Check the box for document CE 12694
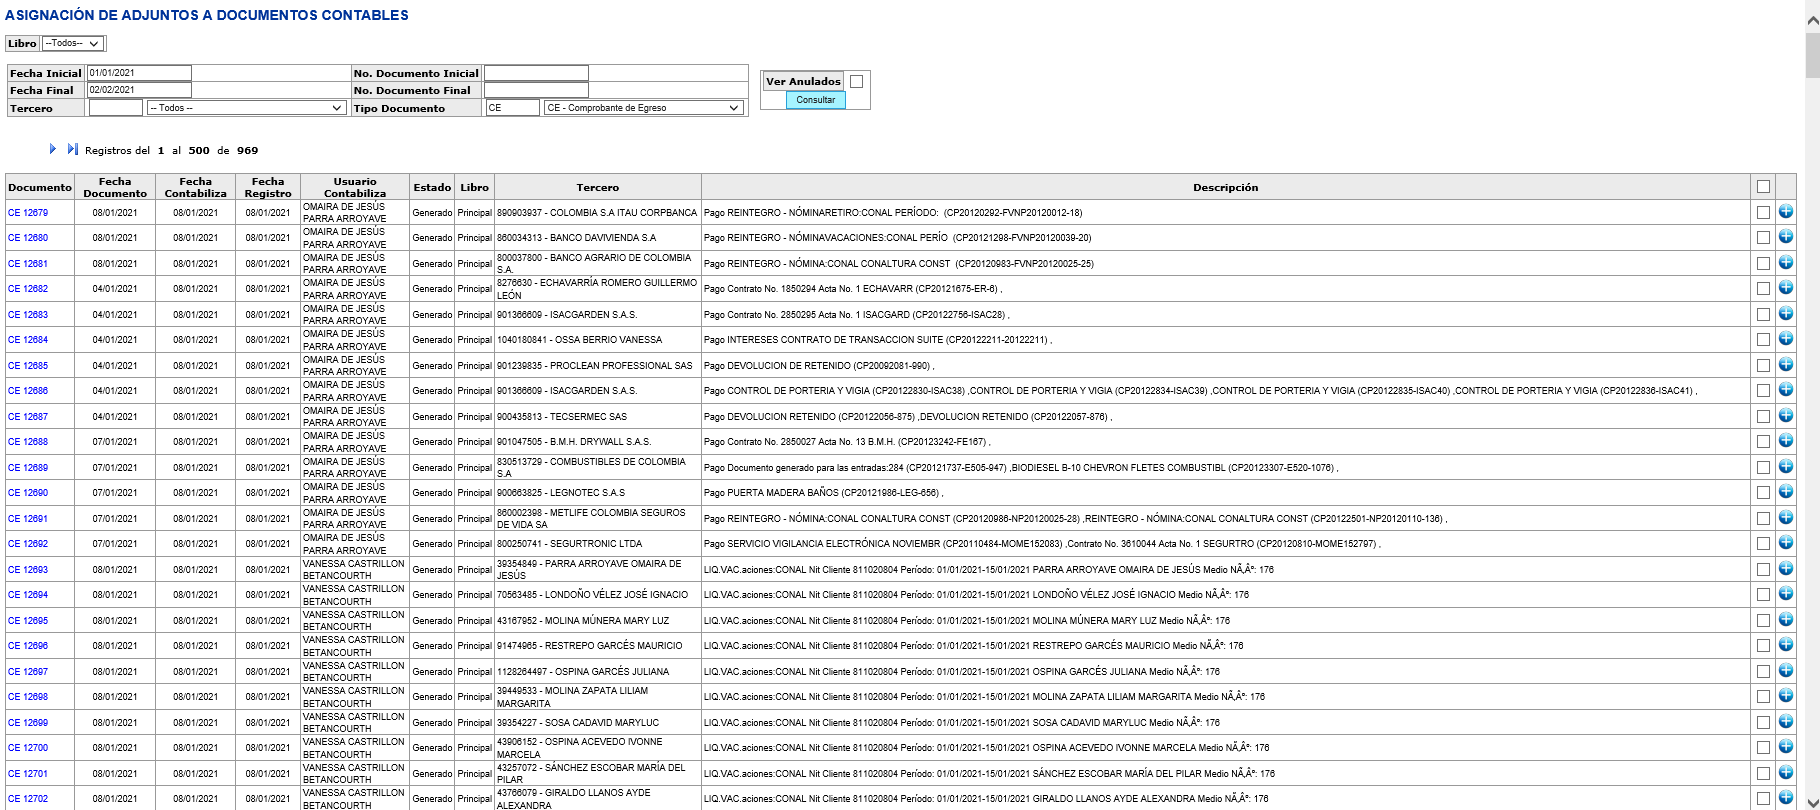The height and width of the screenshot is (810, 1820). (1763, 595)
